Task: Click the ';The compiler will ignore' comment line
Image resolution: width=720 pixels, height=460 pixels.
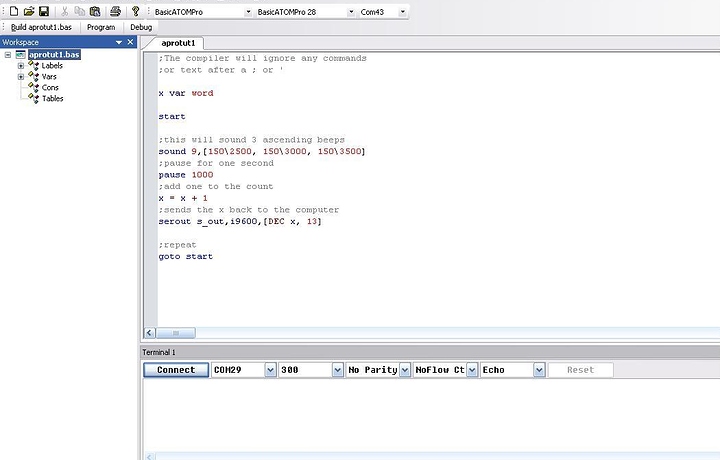Action: [263, 58]
